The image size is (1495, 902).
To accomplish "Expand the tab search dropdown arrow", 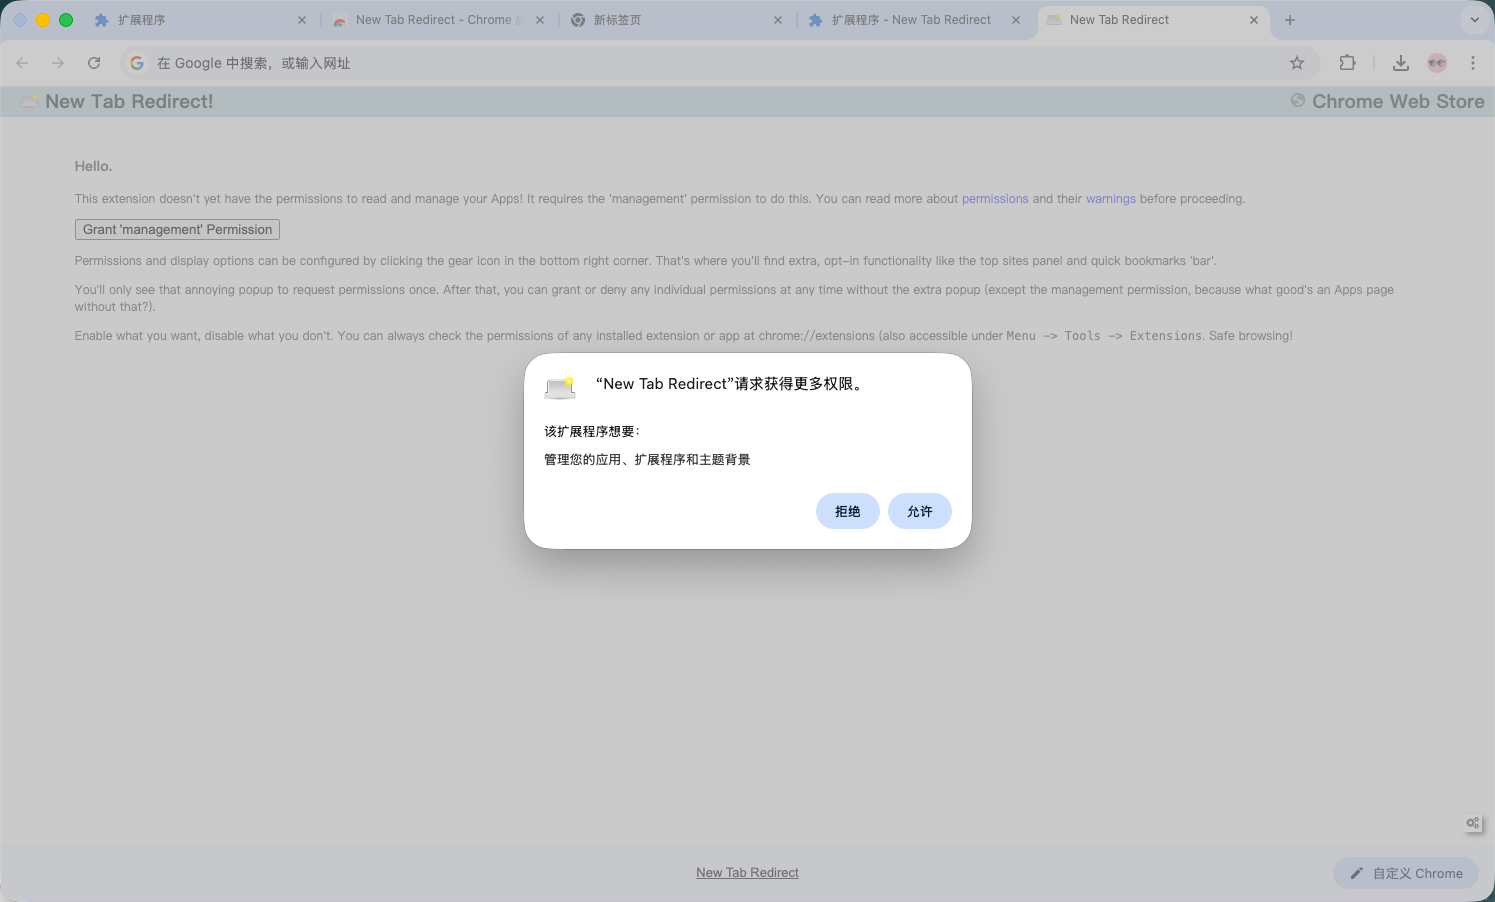I will (x=1474, y=20).
